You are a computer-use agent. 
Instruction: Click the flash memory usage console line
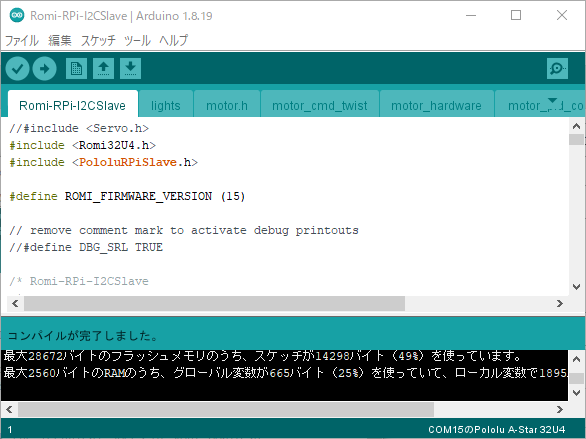(262, 356)
